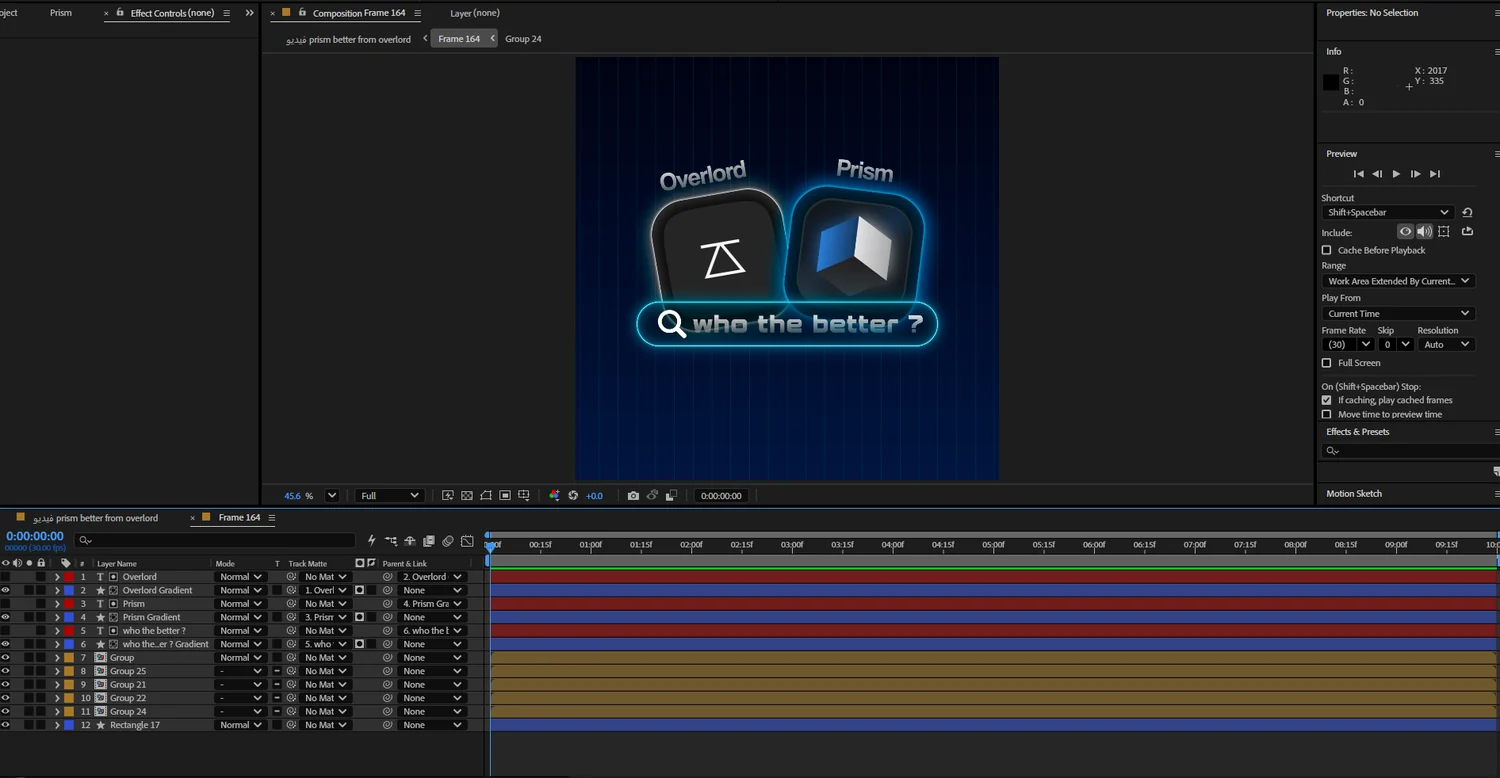Navigate to Group 24 in composition breadcrumb

(523, 39)
